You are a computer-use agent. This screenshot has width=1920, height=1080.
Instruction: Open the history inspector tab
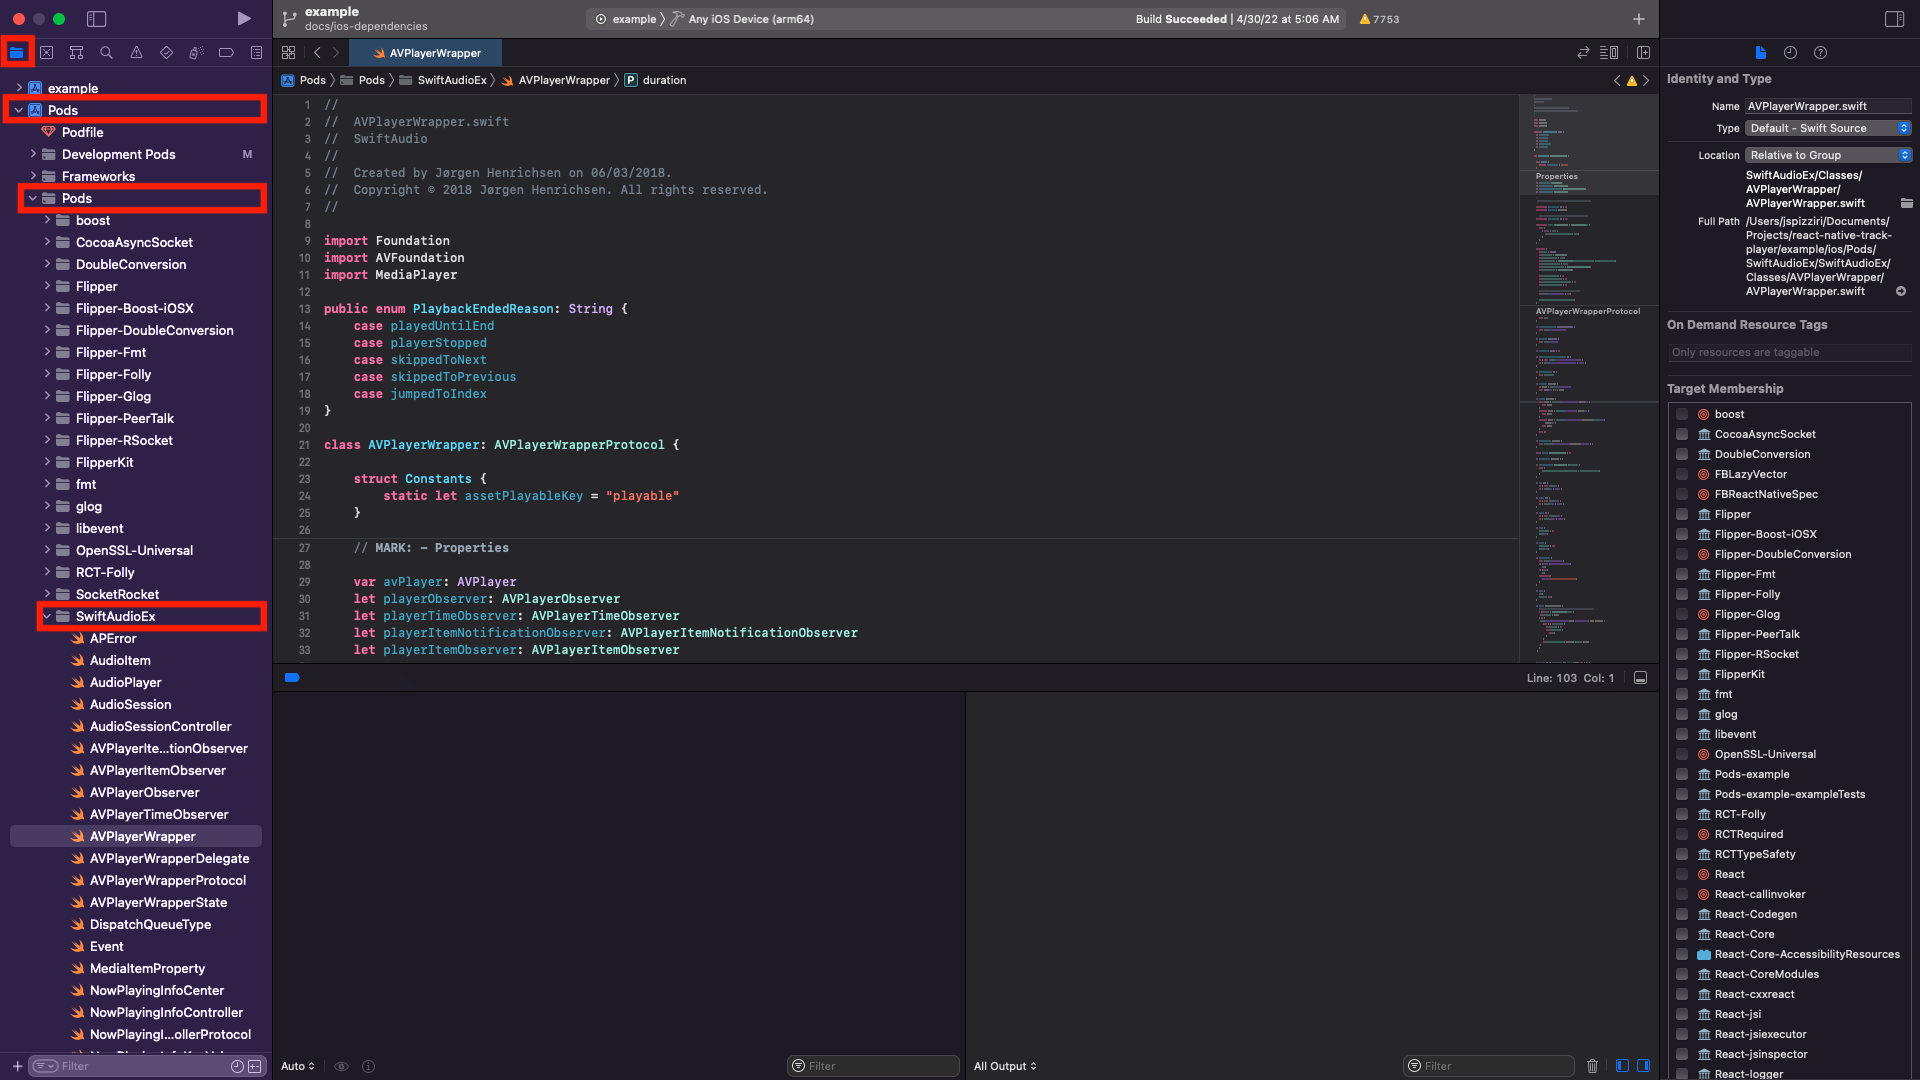(1791, 53)
